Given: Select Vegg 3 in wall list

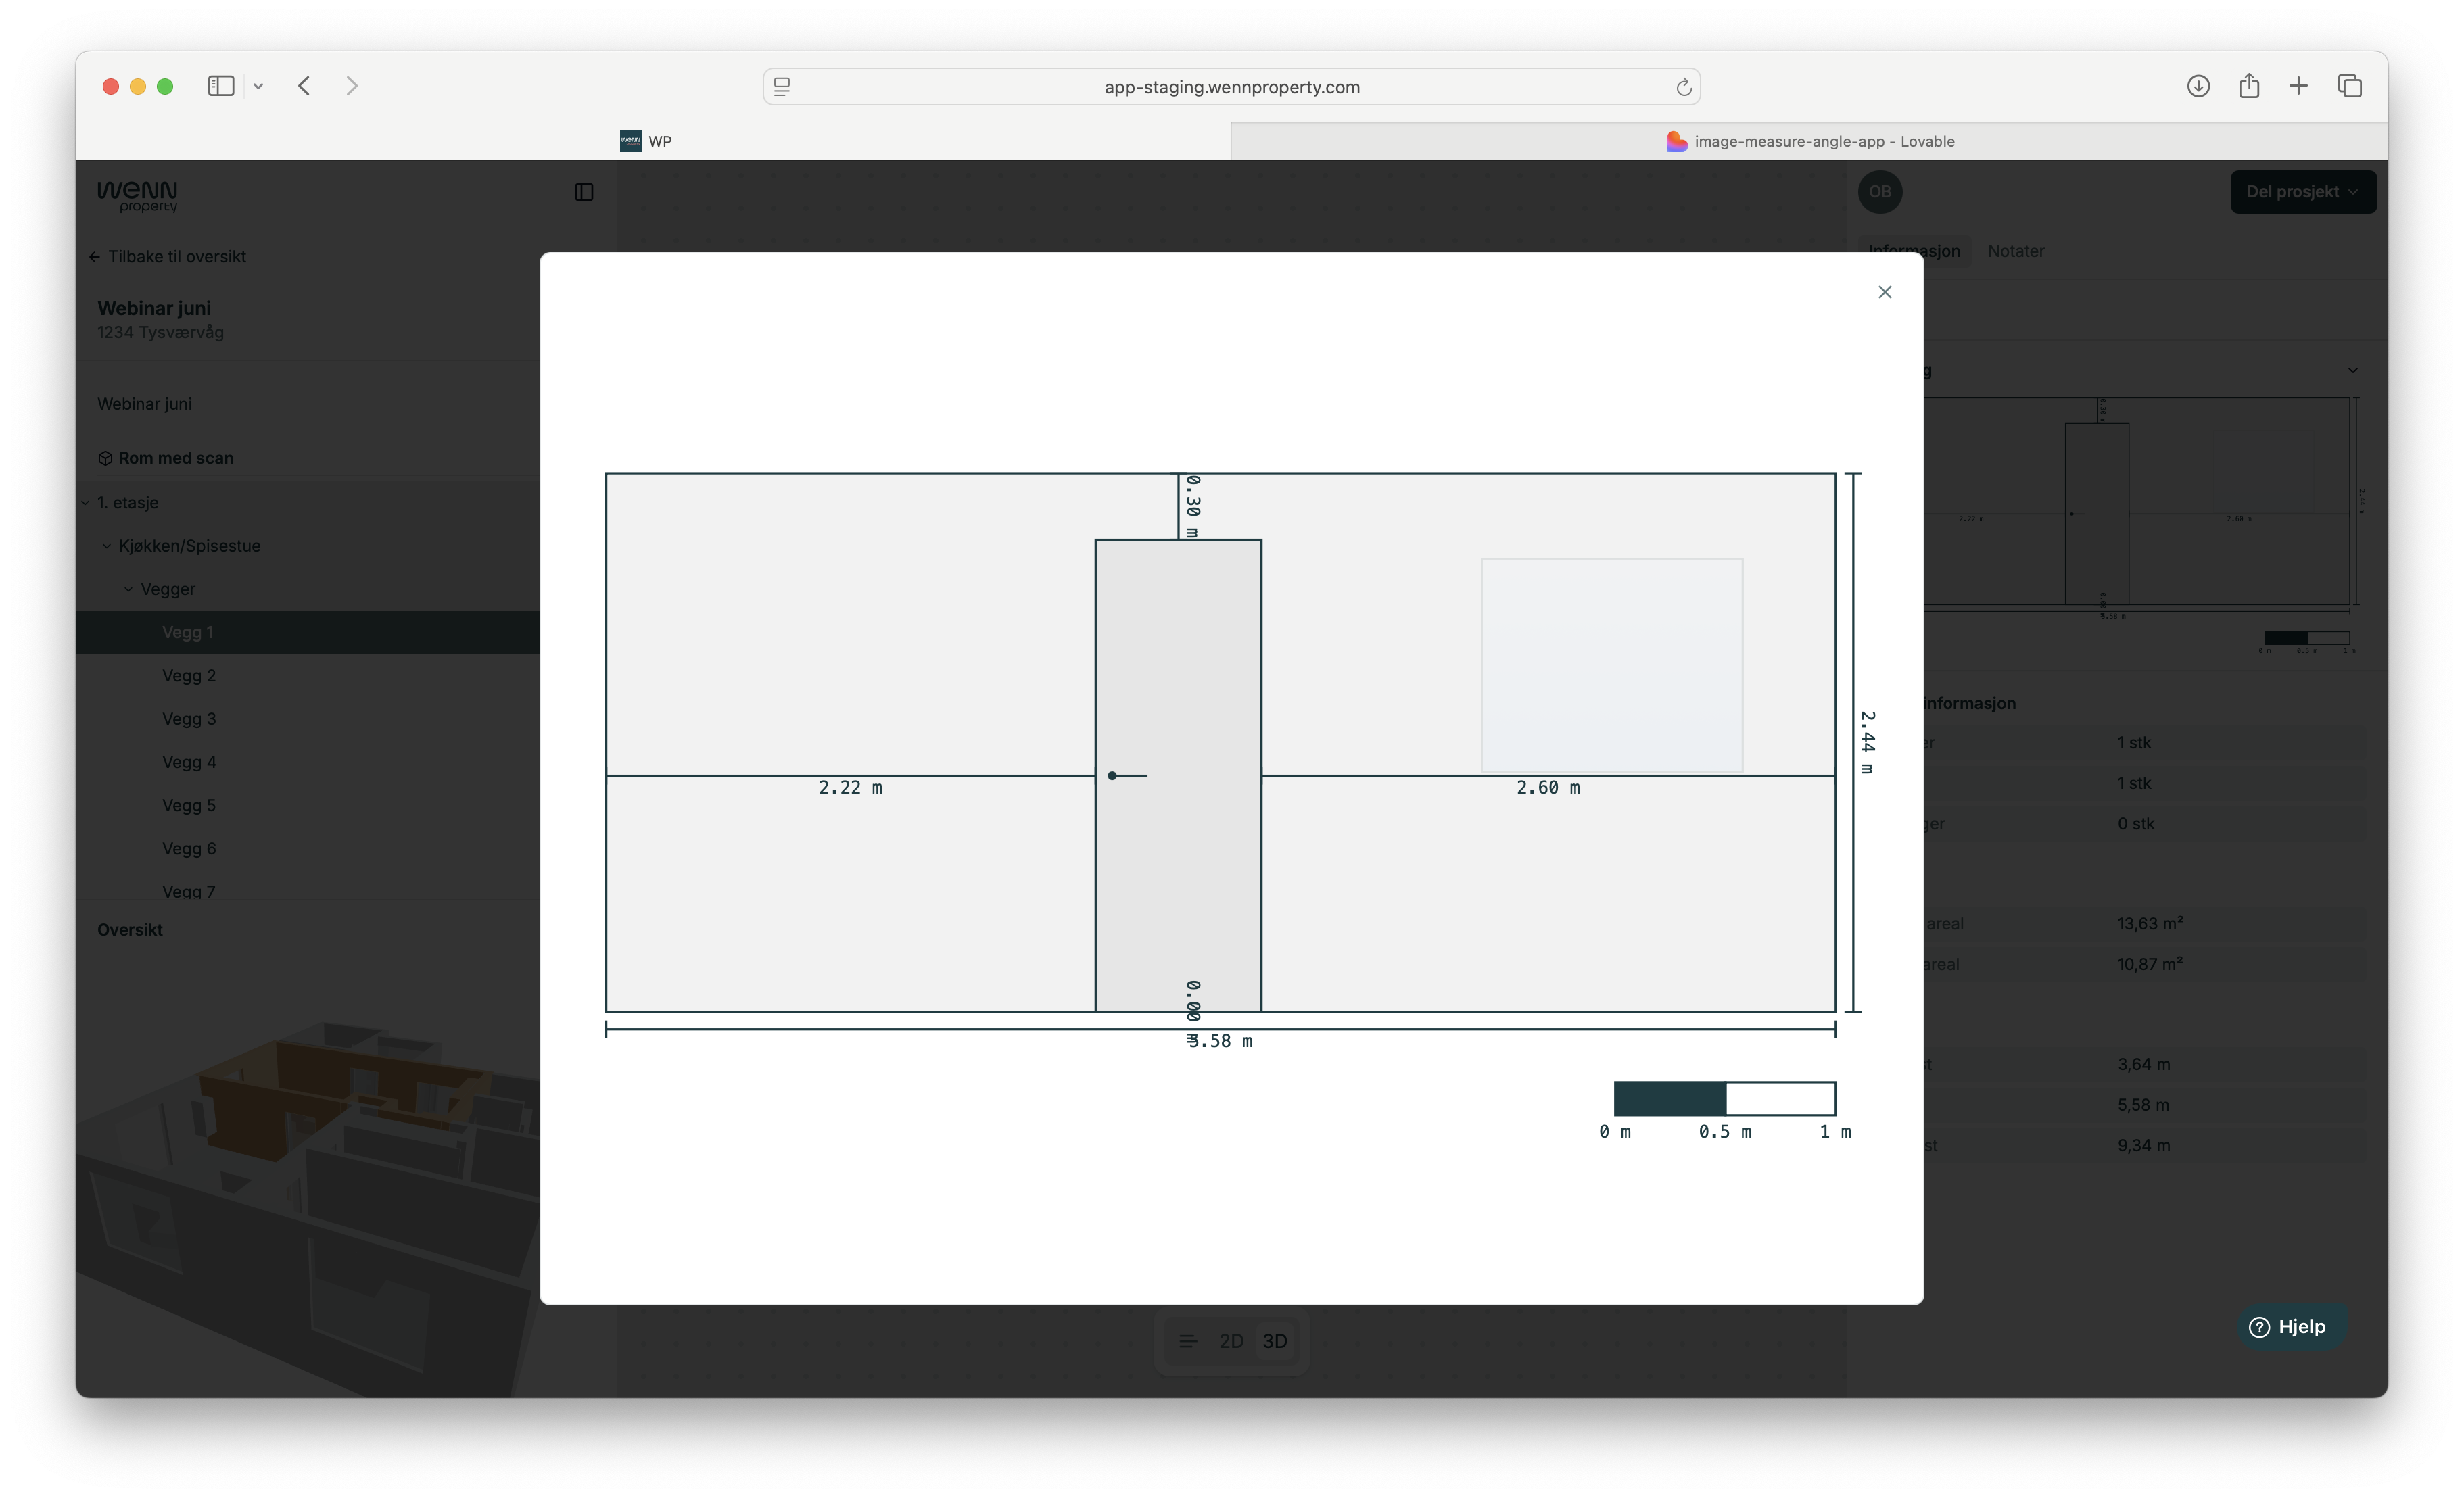Looking at the screenshot, I should tap(189, 719).
